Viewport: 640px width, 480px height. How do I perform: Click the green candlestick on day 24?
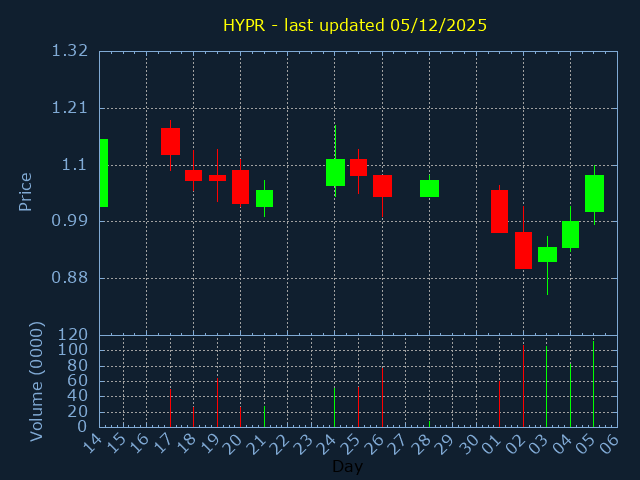335,172
